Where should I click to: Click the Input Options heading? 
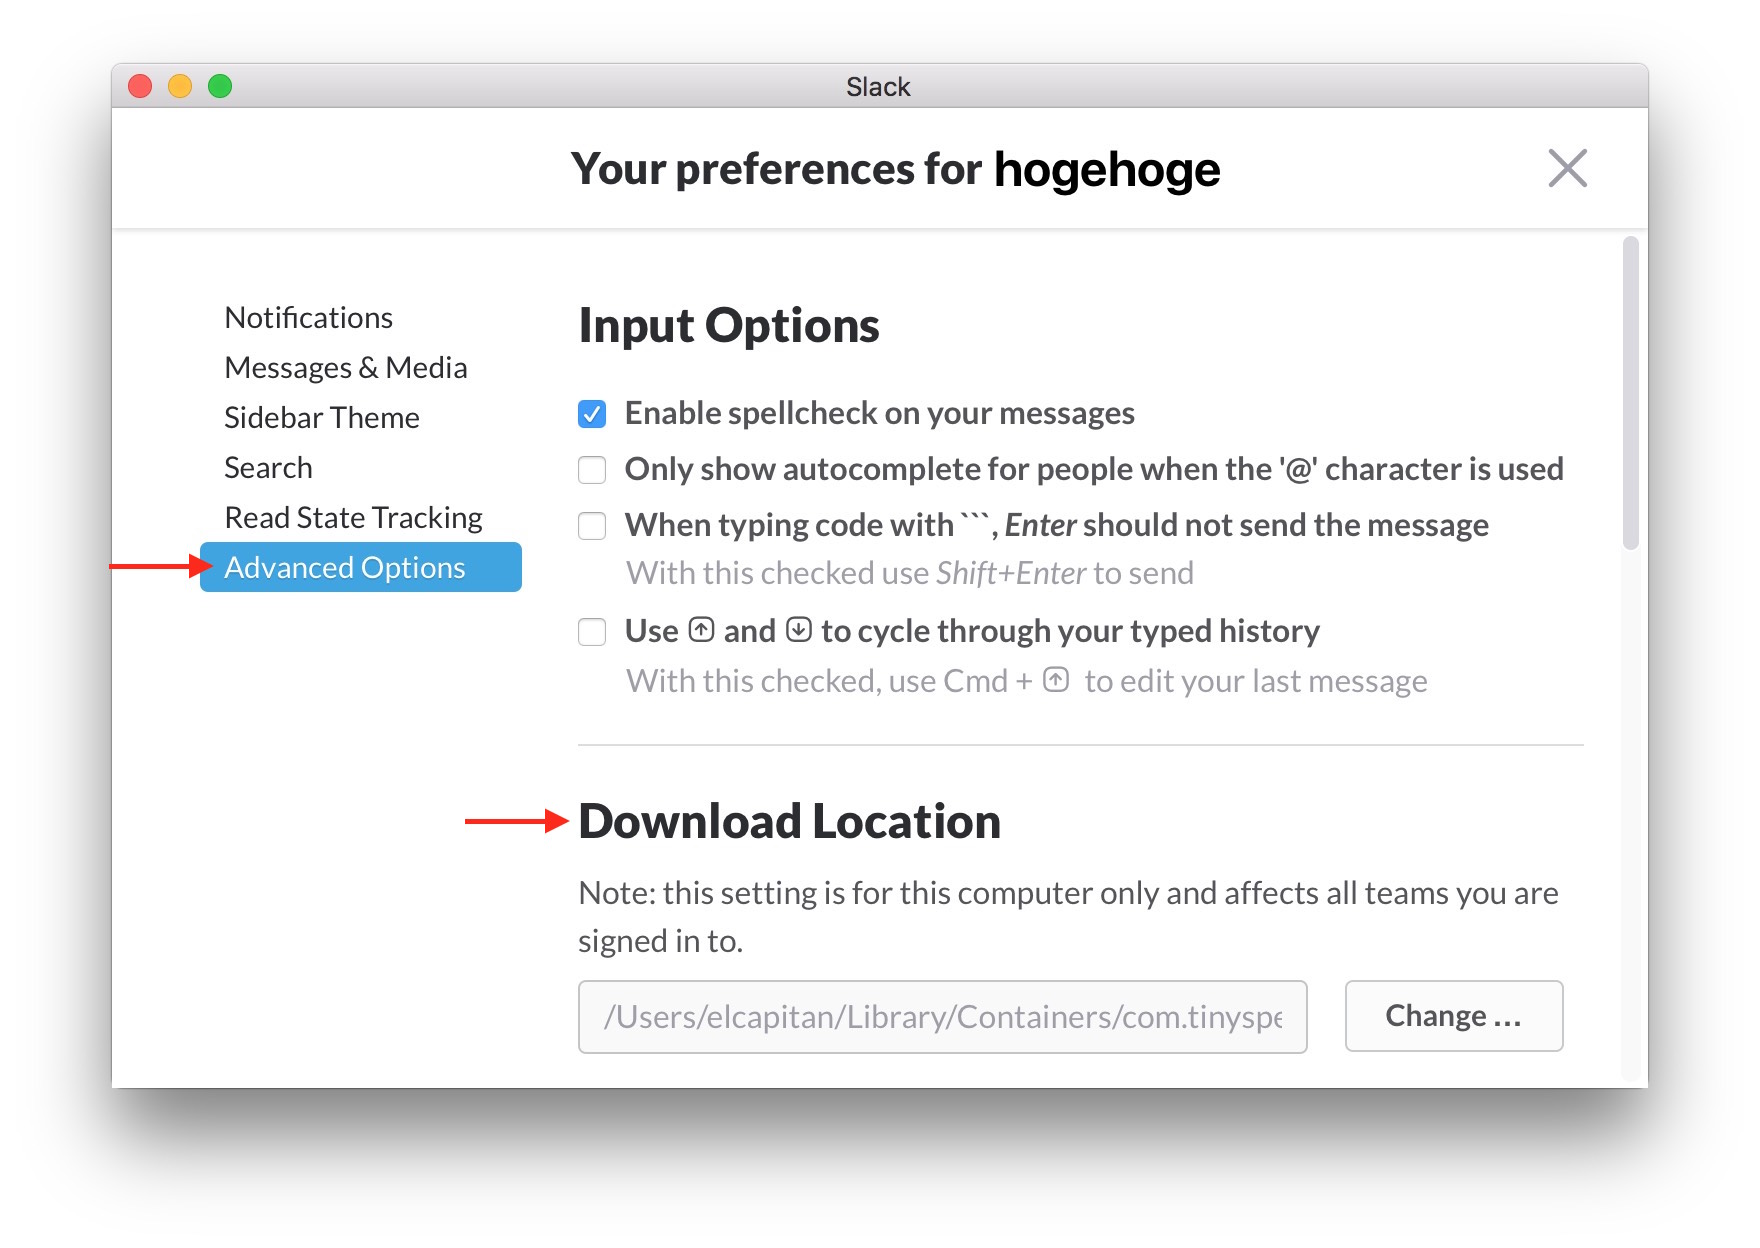(729, 326)
